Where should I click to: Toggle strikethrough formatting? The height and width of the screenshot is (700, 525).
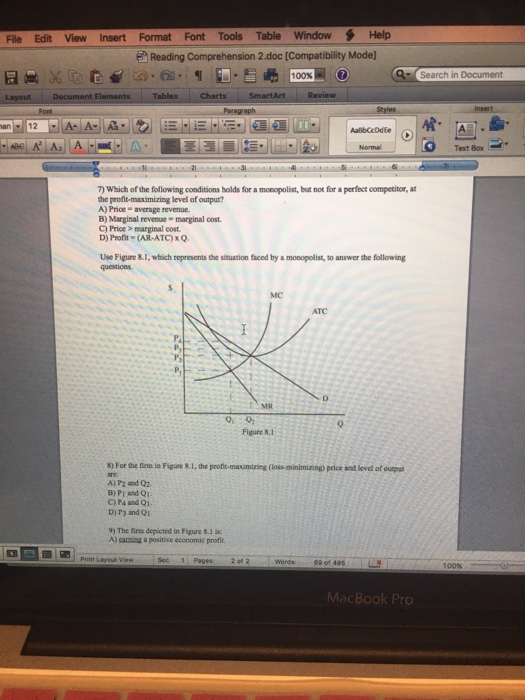point(17,146)
